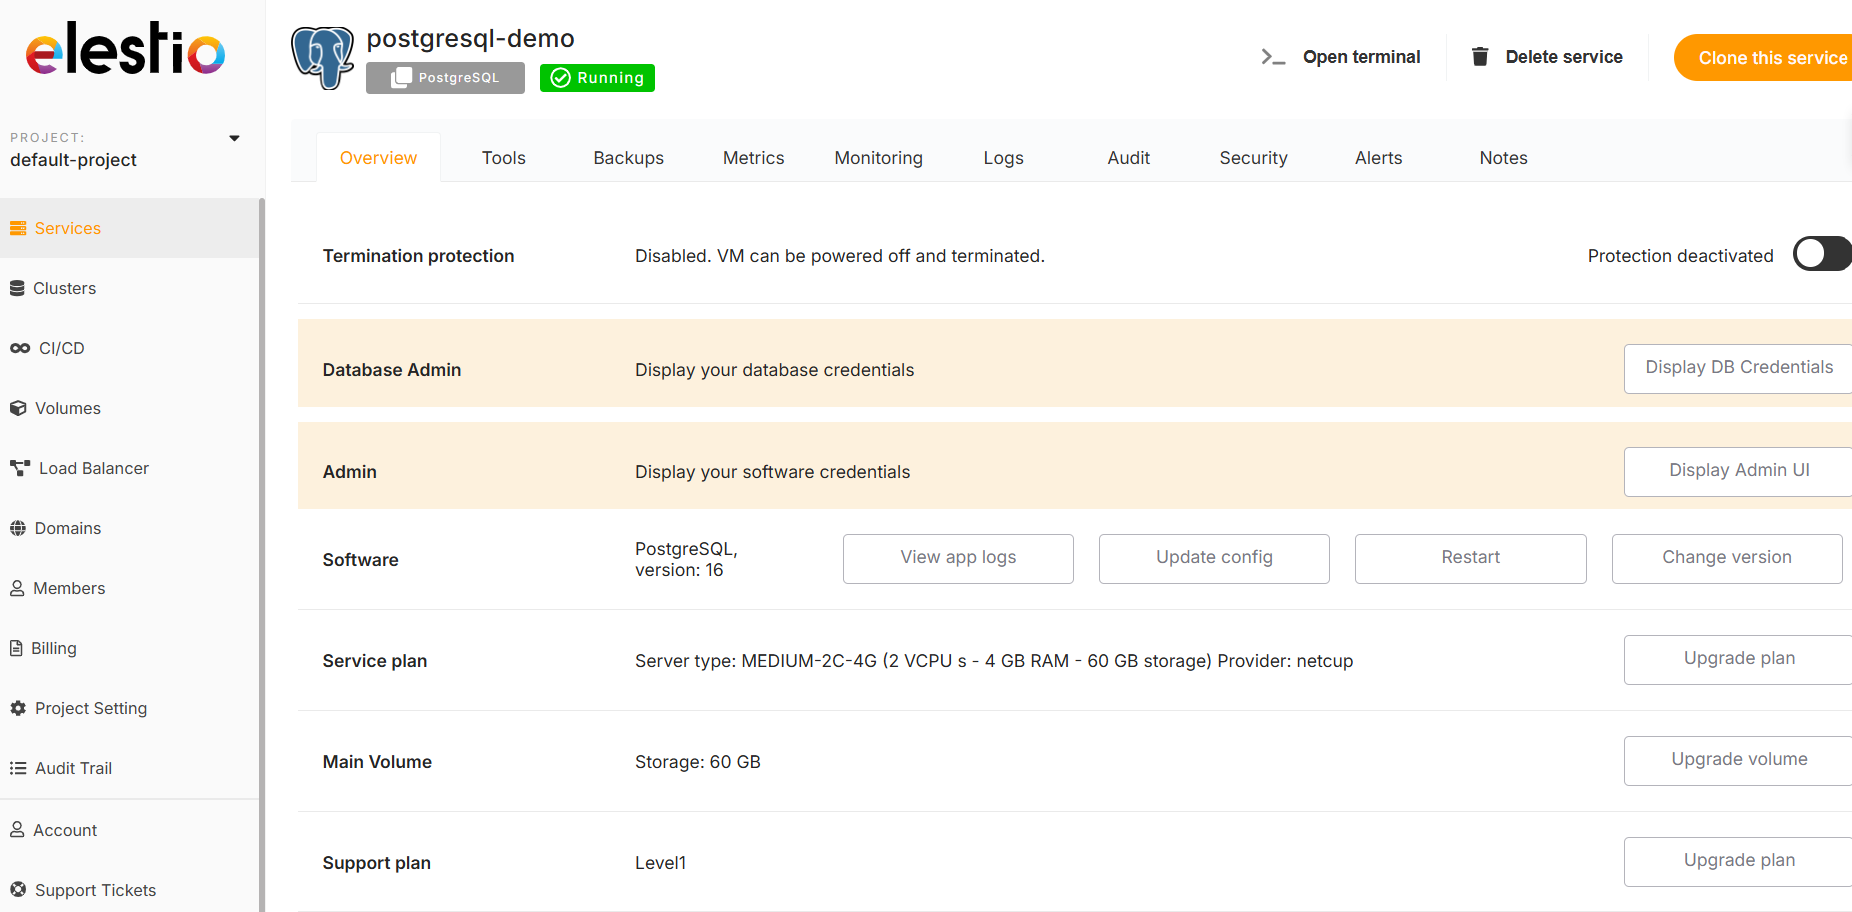Image resolution: width=1852 pixels, height=912 pixels.
Task: Click the elestio logo
Action: [125, 50]
